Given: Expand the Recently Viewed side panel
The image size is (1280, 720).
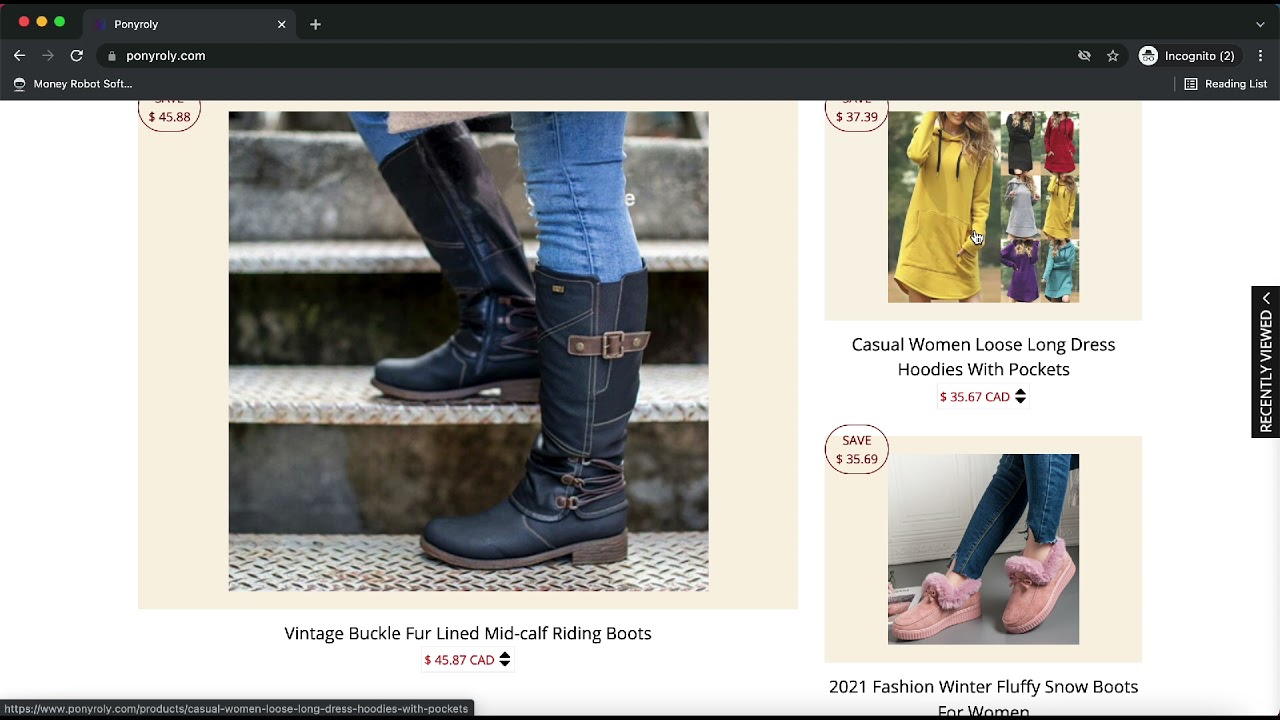Looking at the screenshot, I should 1266,362.
